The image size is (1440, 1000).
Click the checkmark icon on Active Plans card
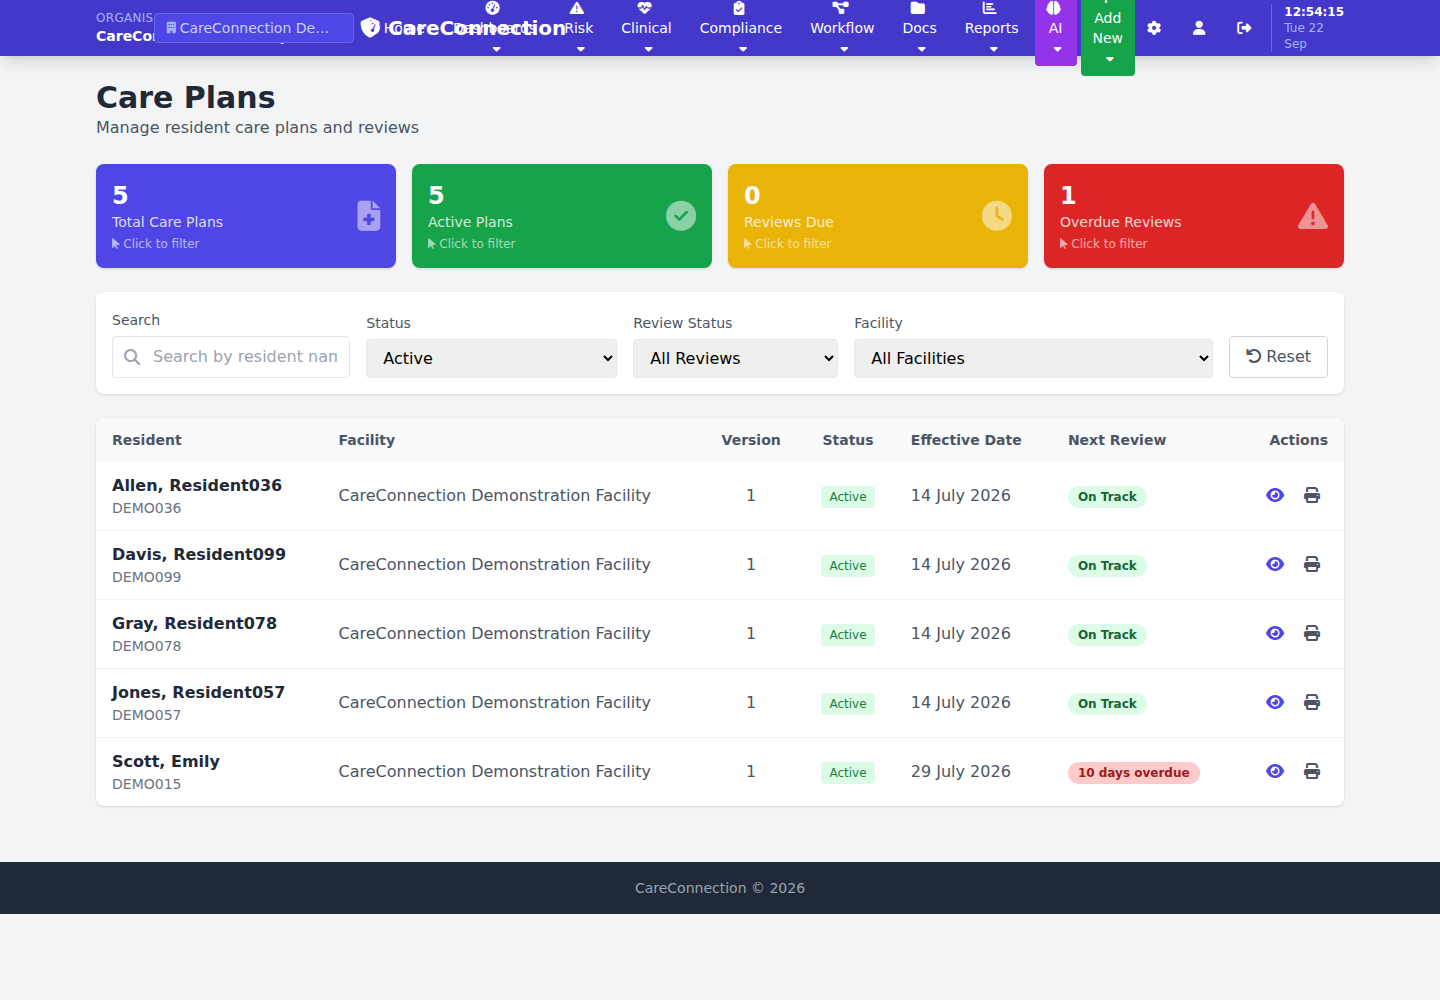pyautogui.click(x=681, y=216)
